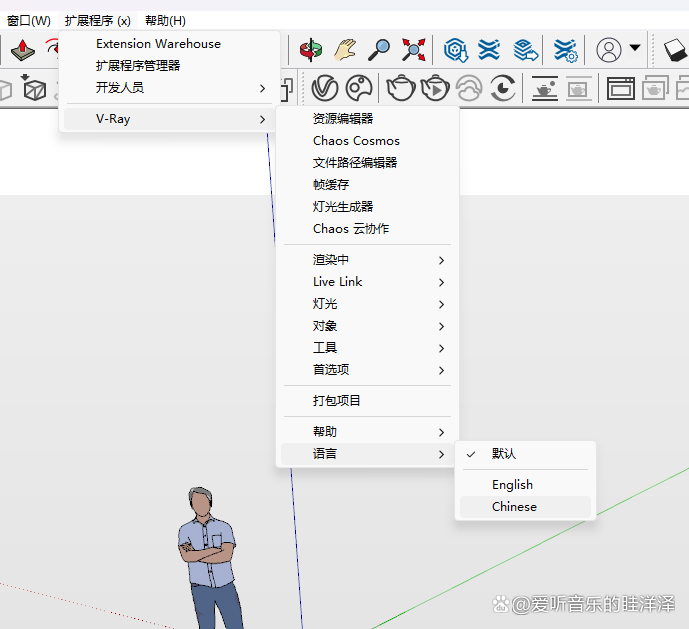Open Extension Warehouse toolbar icon

(x=489, y=50)
